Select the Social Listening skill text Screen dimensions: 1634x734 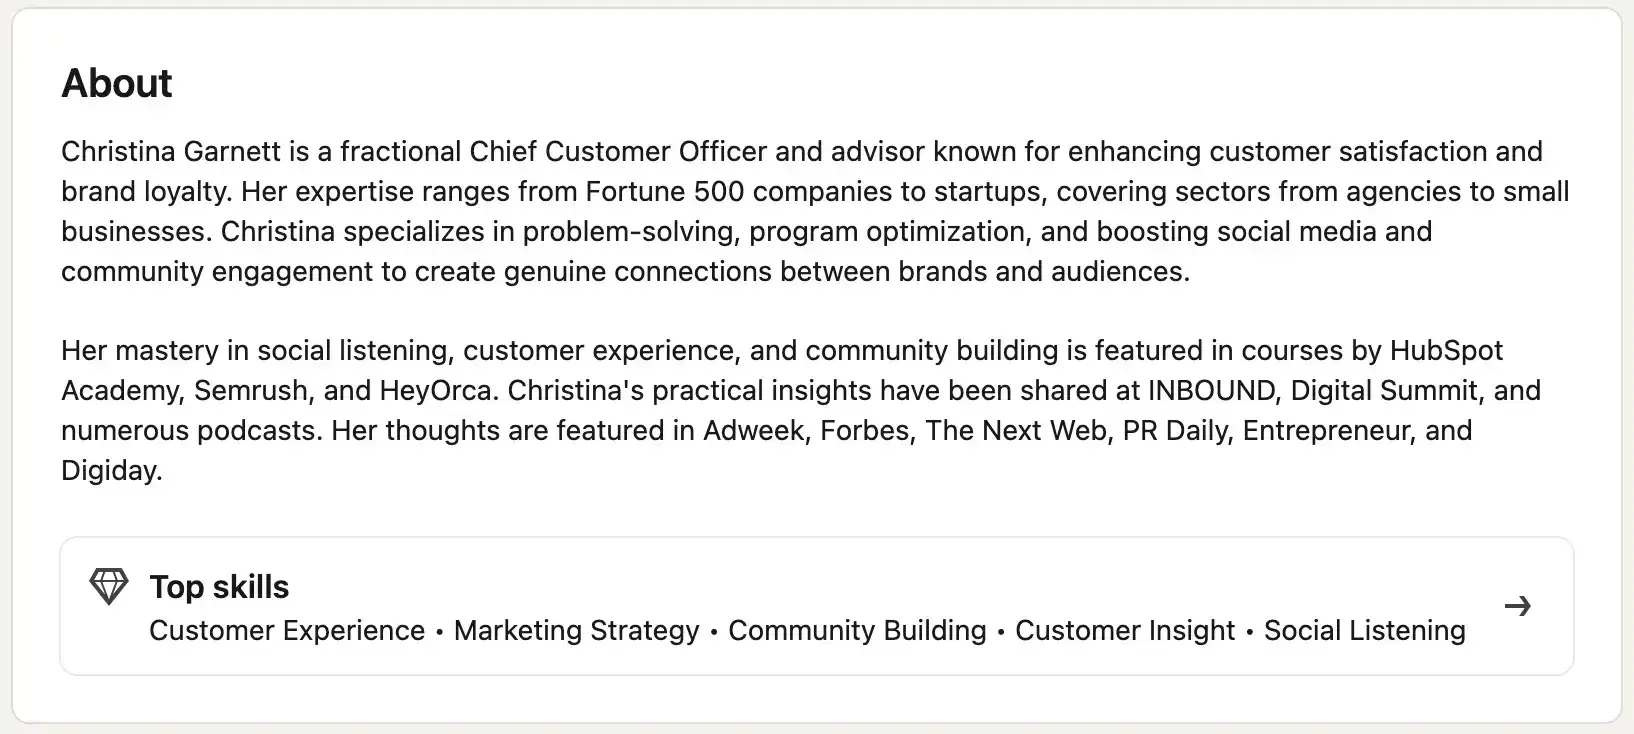[x=1365, y=630]
